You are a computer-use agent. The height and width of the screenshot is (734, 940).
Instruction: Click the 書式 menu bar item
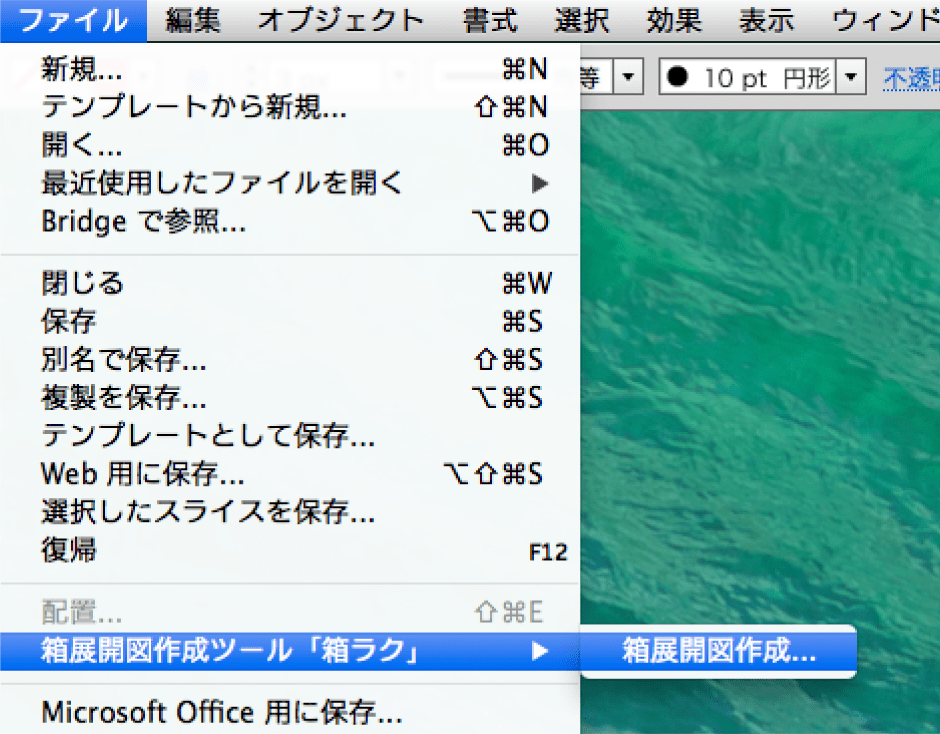click(x=490, y=20)
